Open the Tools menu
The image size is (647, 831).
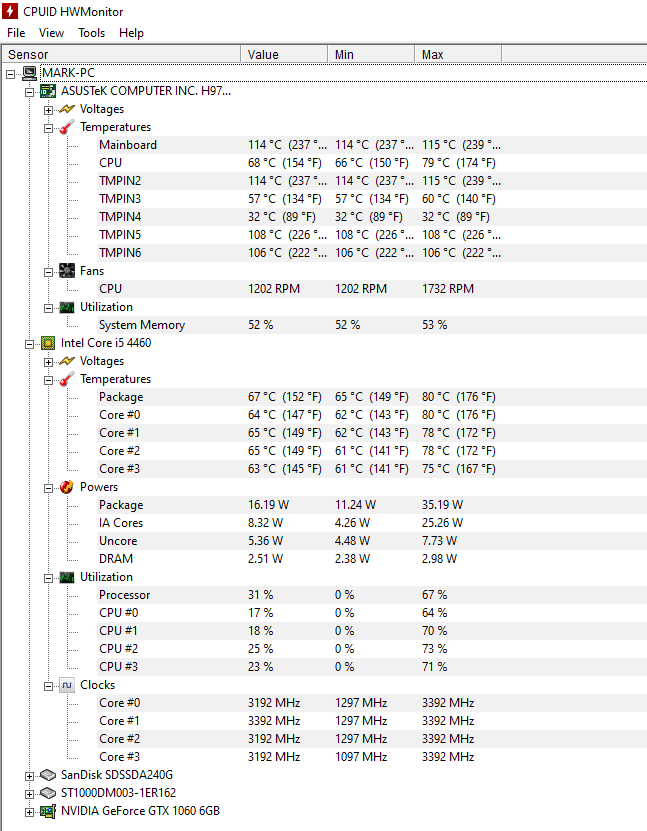pos(91,33)
